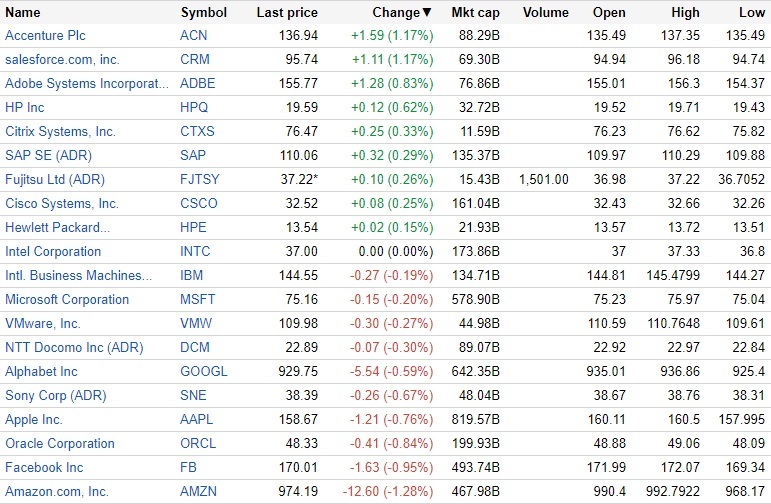771x504 pixels.
Task: Sort by Volume column header
Action: (x=545, y=13)
